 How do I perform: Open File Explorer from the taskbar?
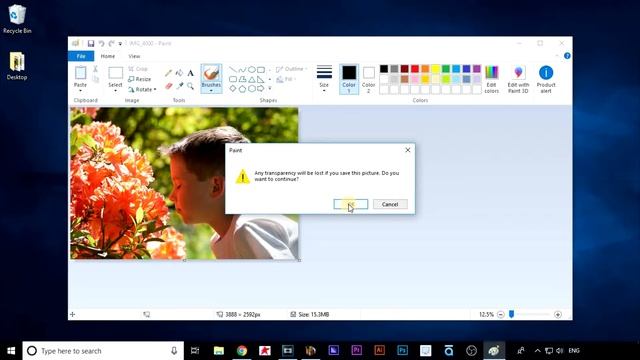(x=219, y=351)
